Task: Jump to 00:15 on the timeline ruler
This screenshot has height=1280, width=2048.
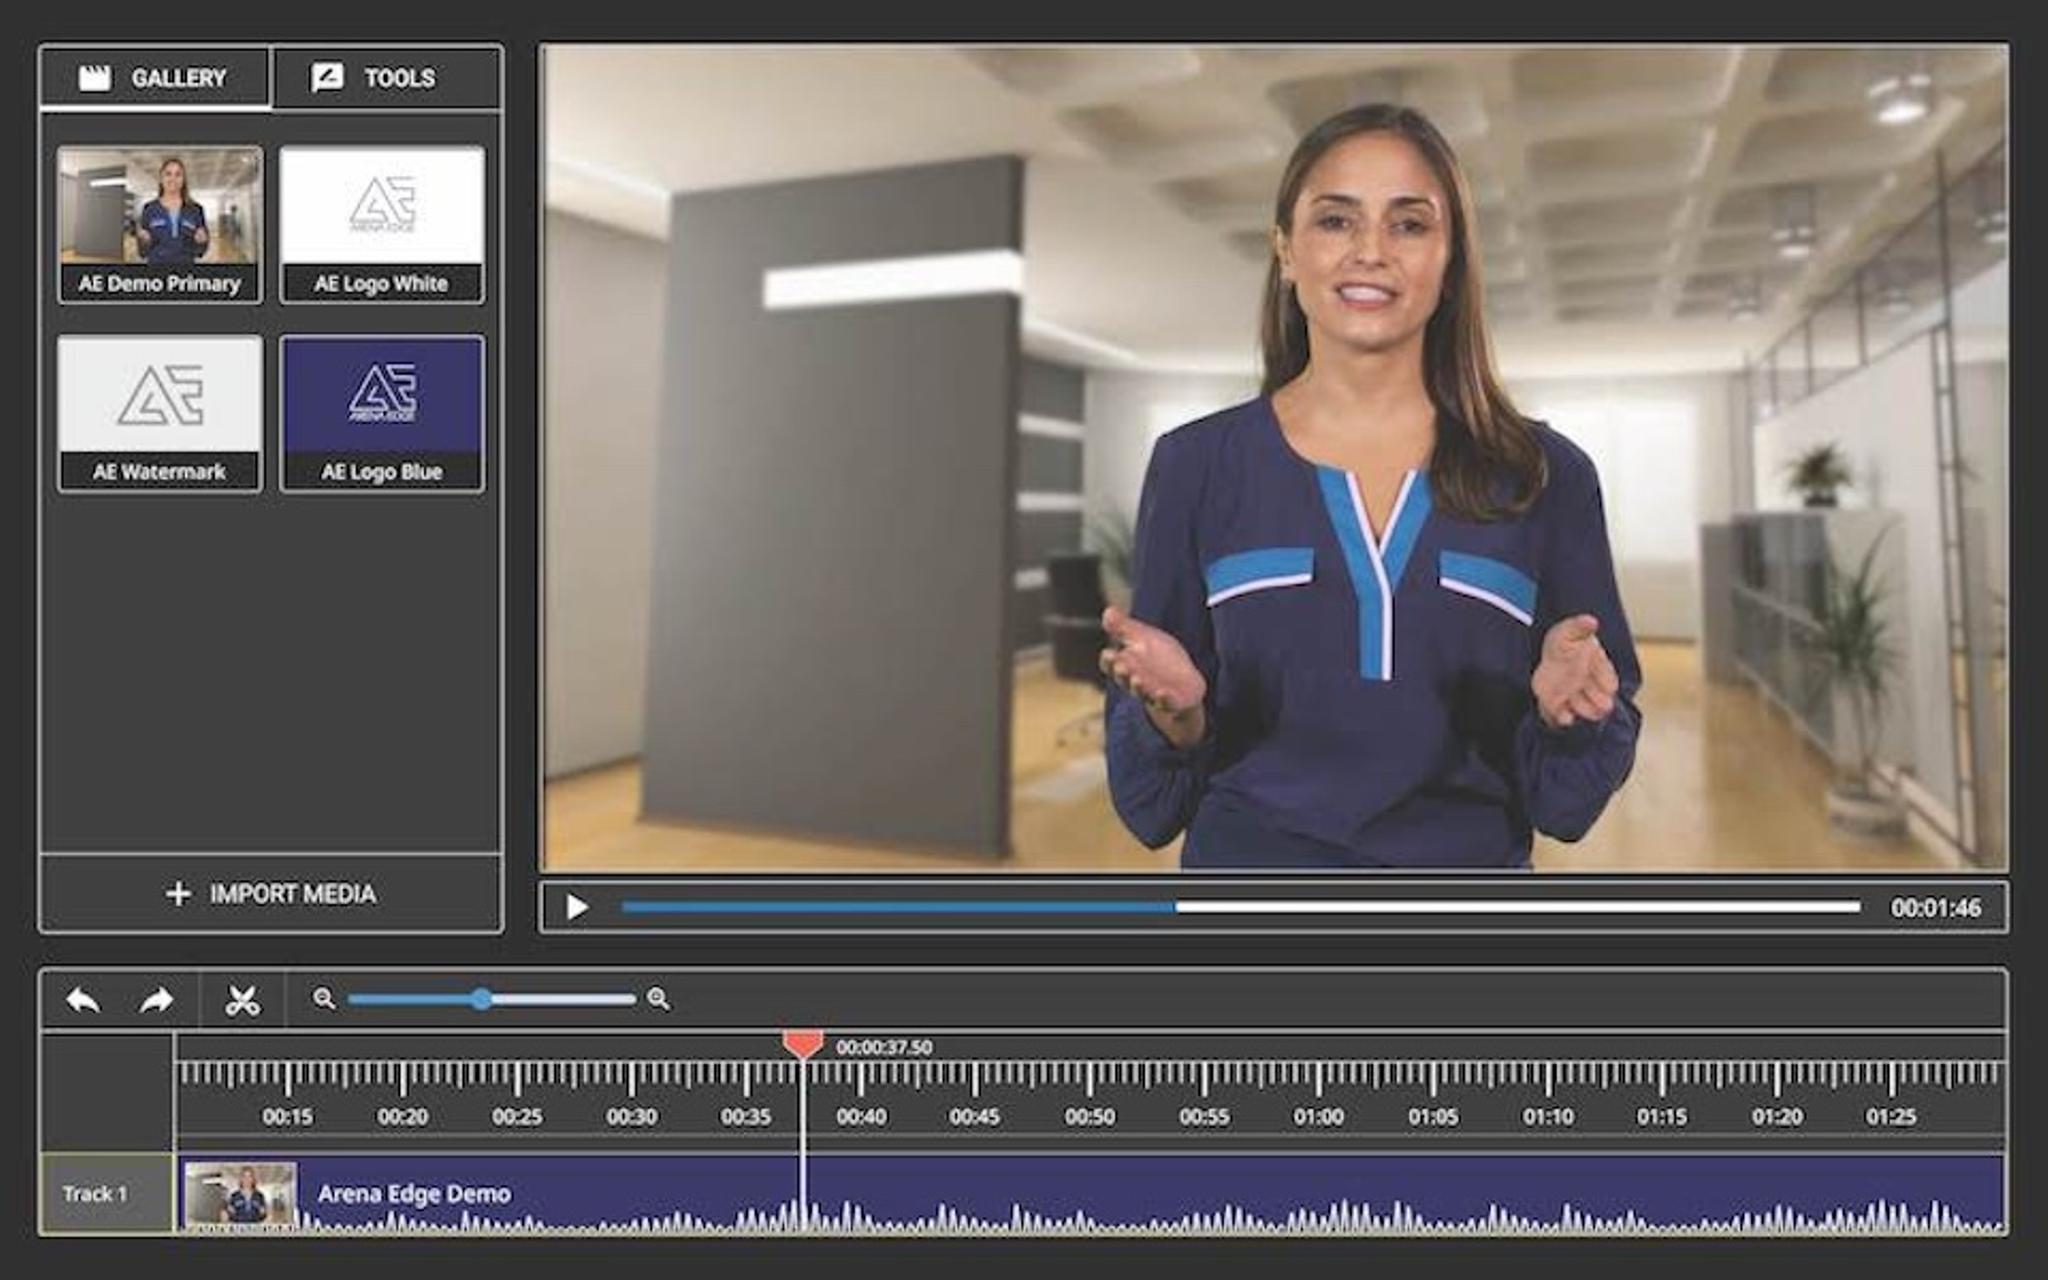Action: [288, 1116]
